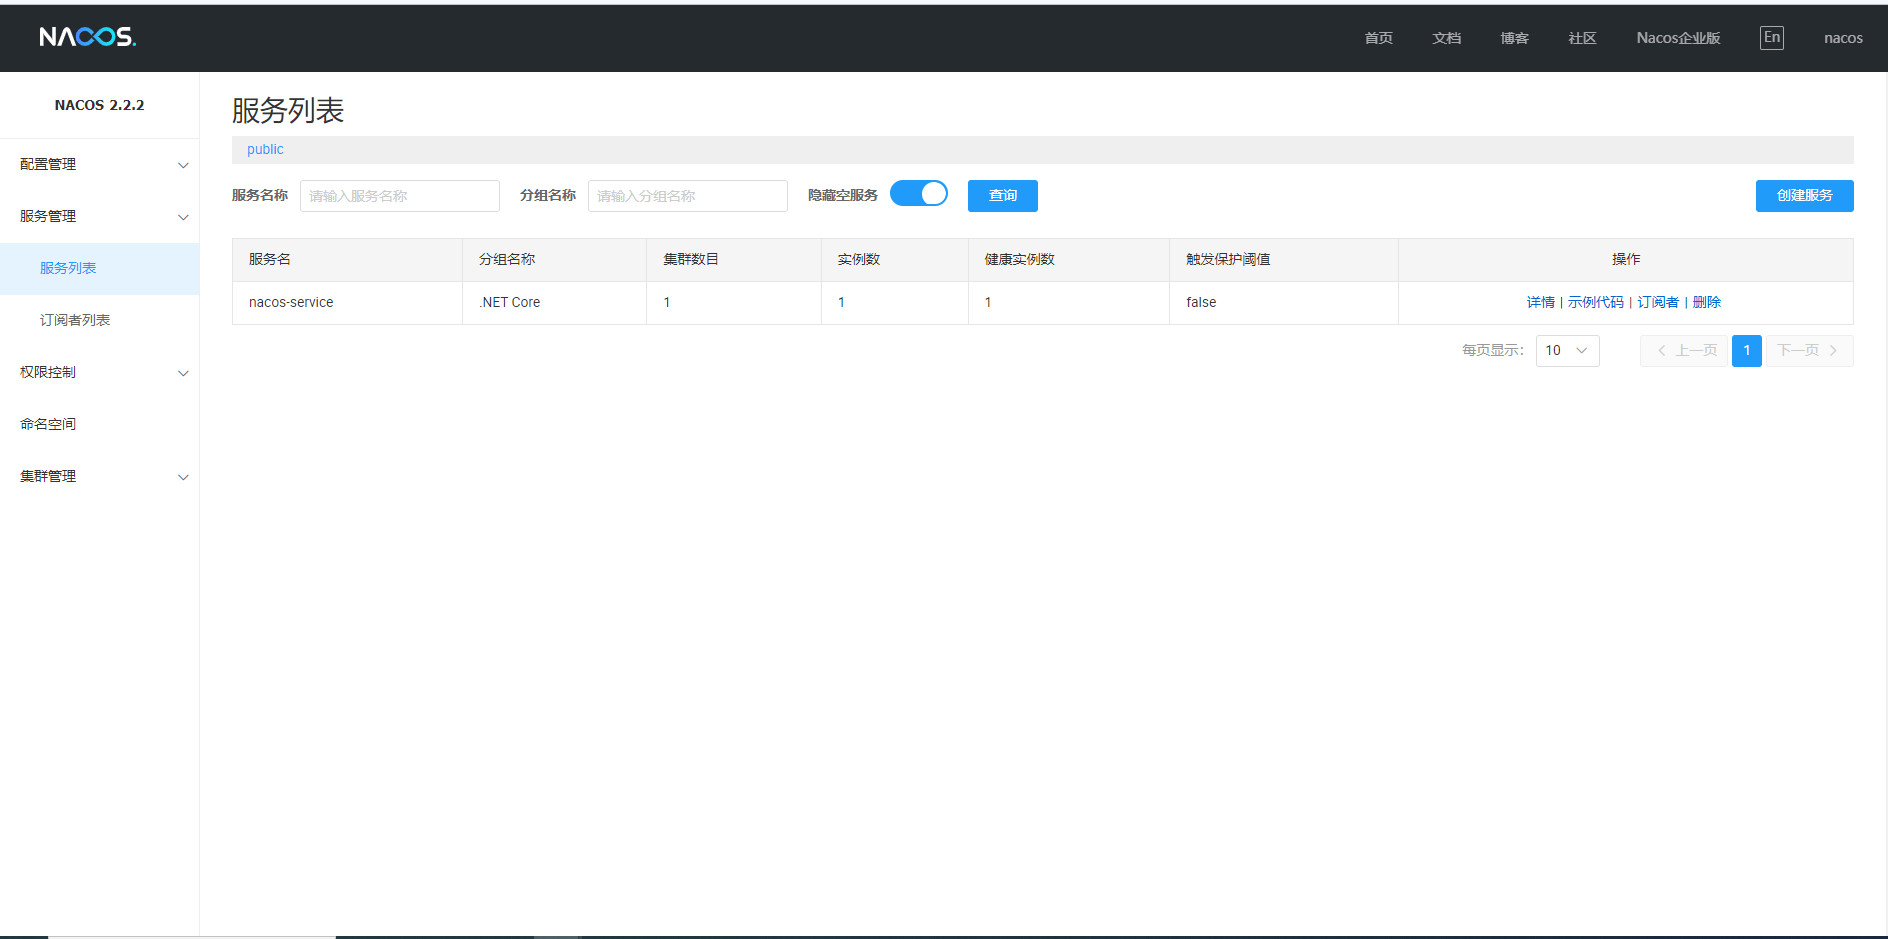Screen dimensions: 1888x939
Task: Click the 实例数 column header
Action: [x=895, y=260]
